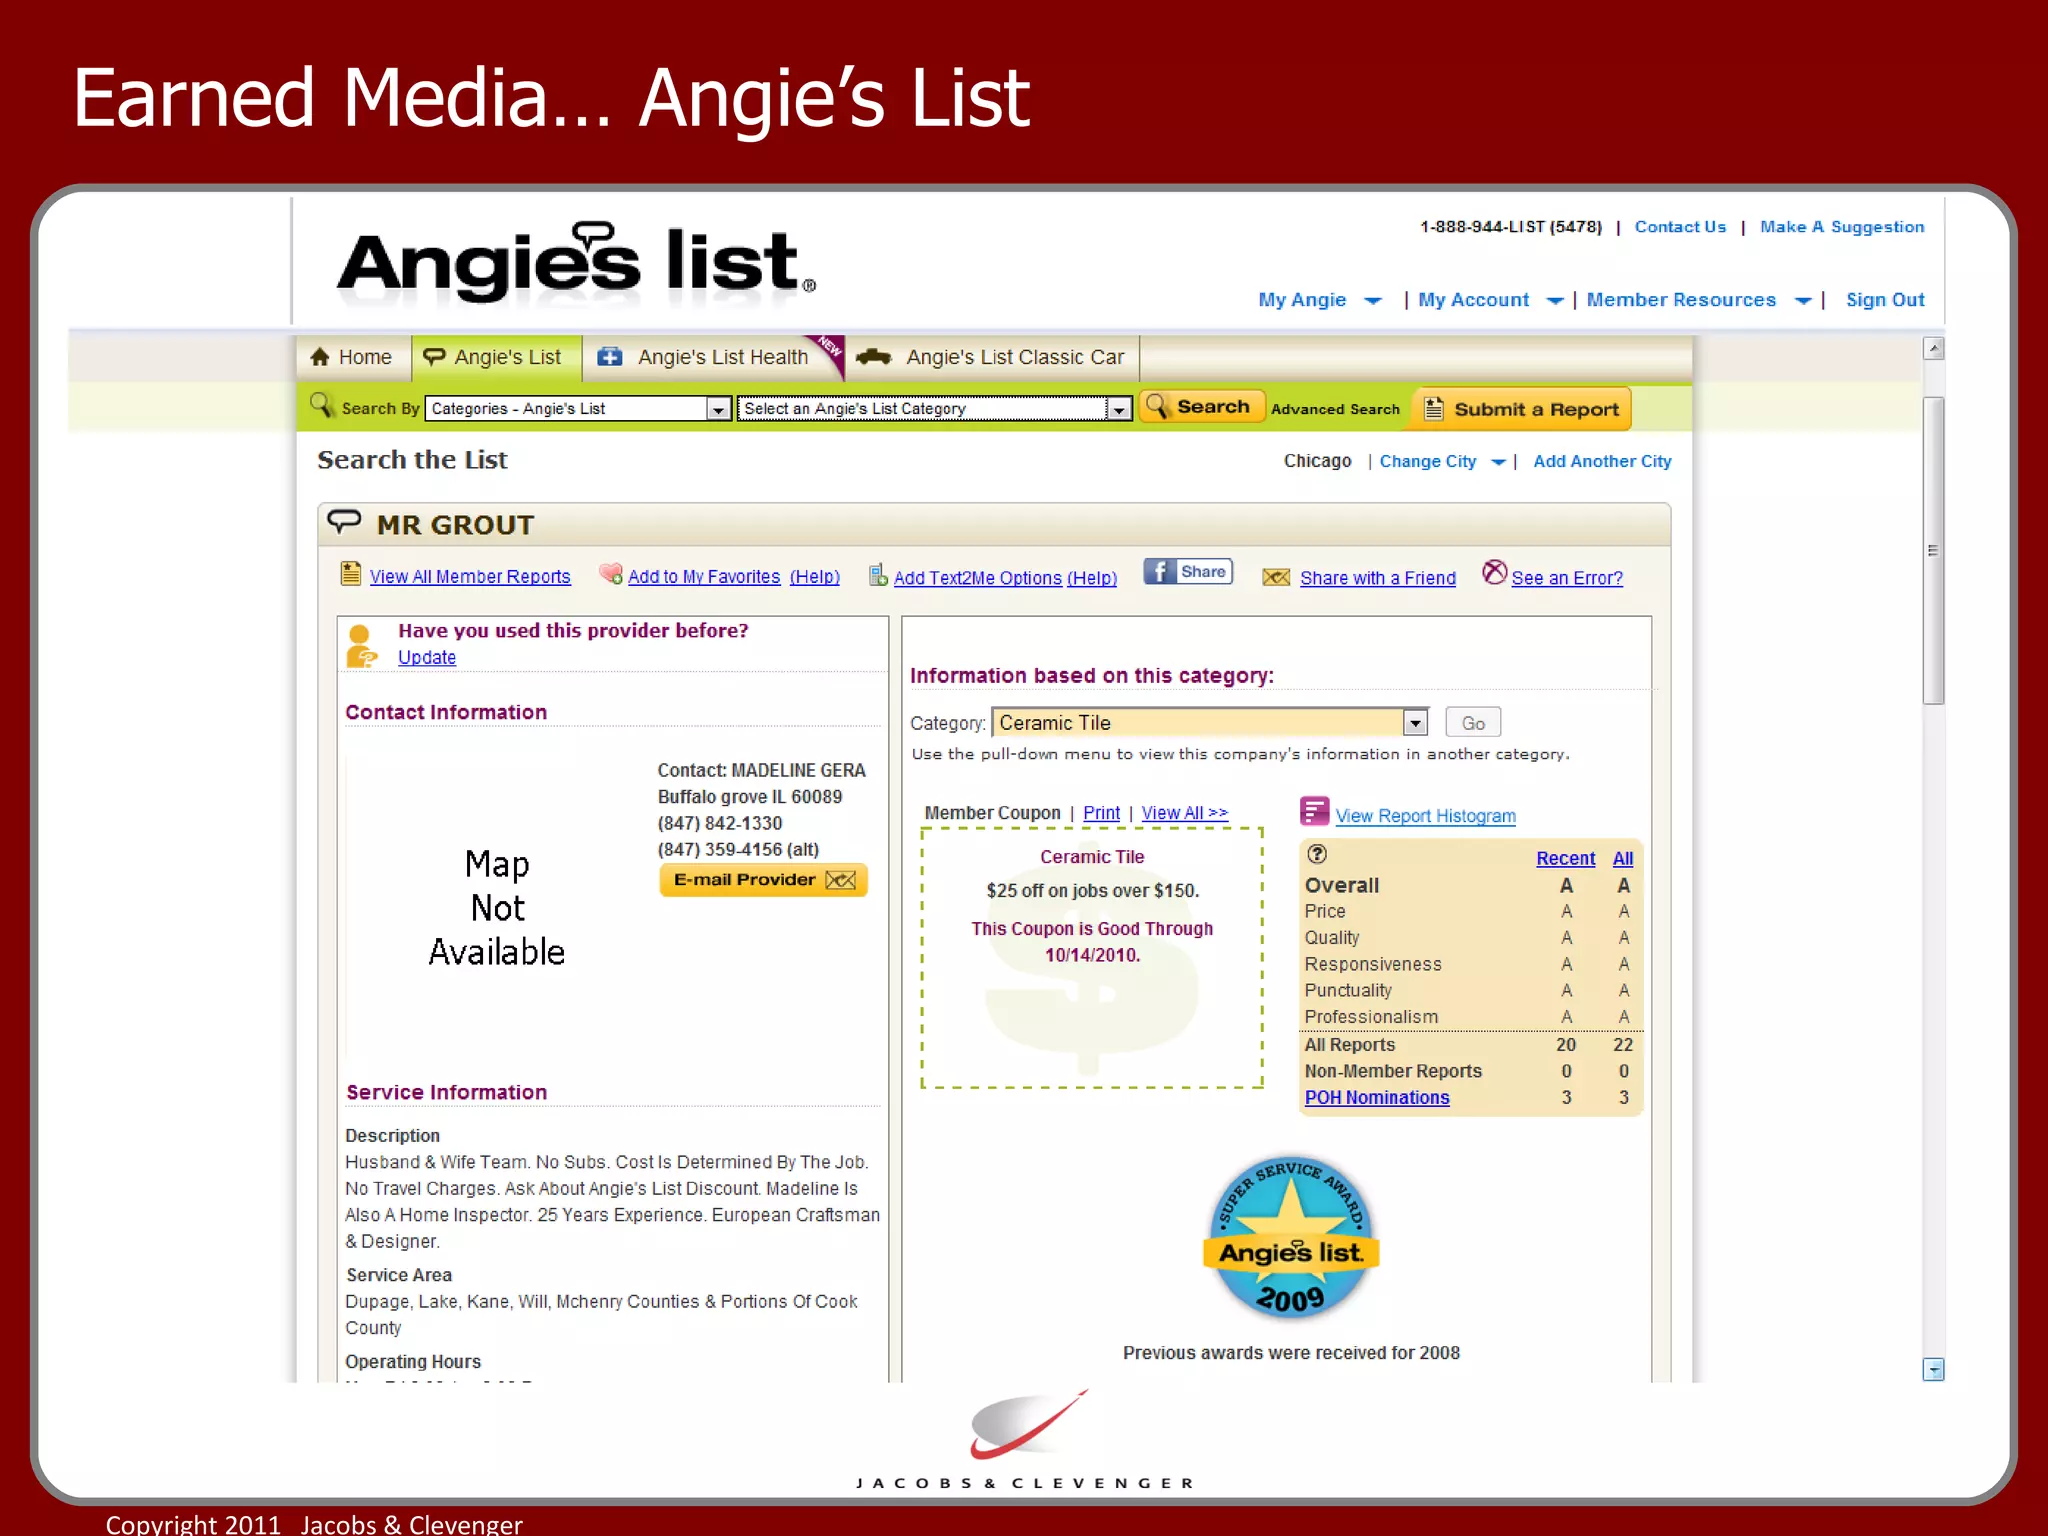Screen dimensions: 2048x1536
Task: Click the Classic Car icon
Action: [874, 357]
